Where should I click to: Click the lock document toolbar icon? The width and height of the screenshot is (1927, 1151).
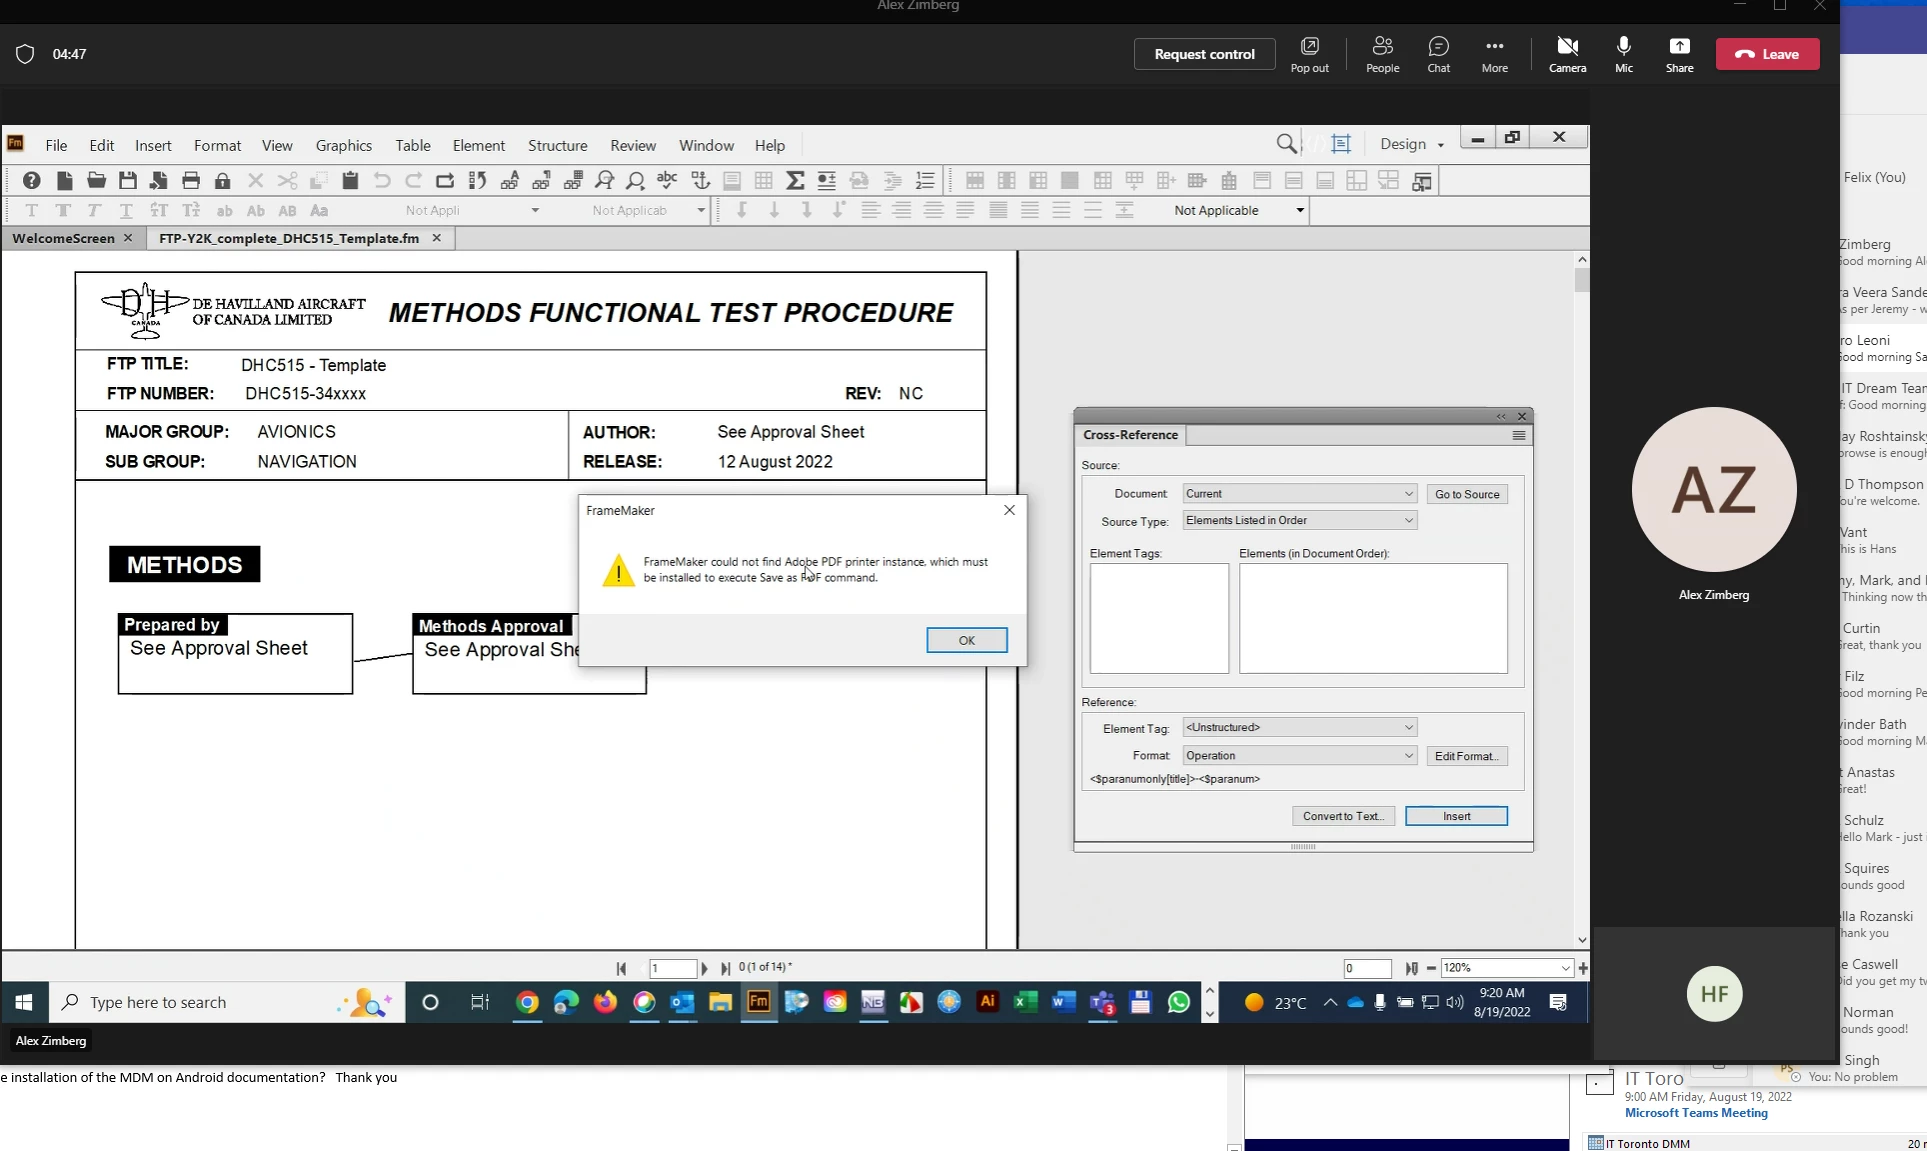(222, 181)
